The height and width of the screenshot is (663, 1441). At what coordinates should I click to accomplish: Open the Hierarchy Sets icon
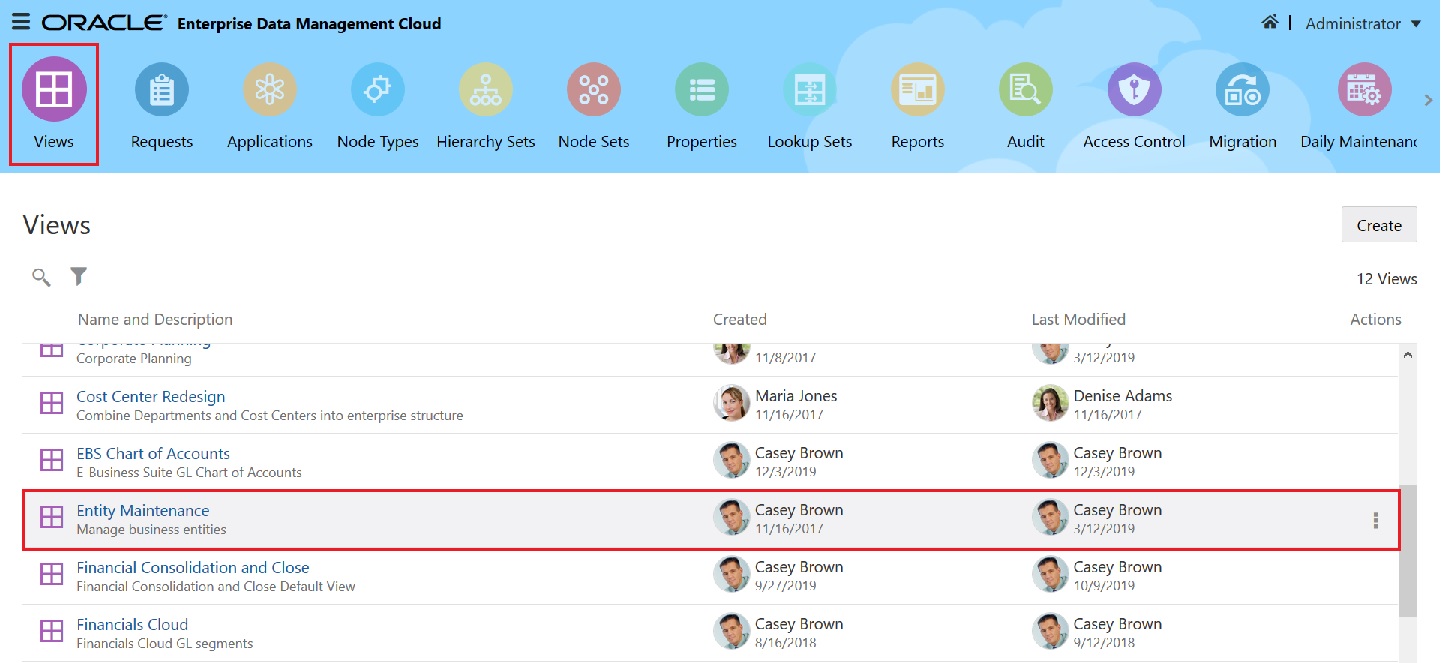pyautogui.click(x=486, y=90)
